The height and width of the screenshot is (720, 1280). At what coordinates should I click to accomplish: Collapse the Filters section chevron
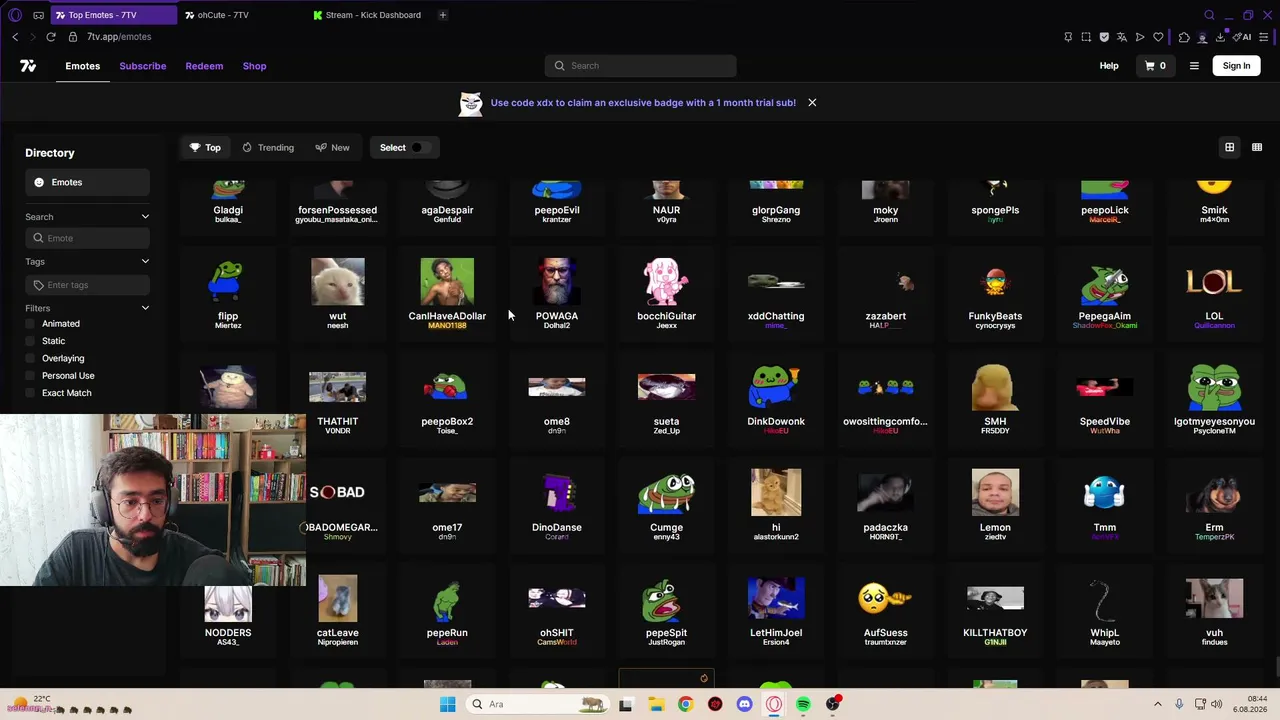[145, 308]
